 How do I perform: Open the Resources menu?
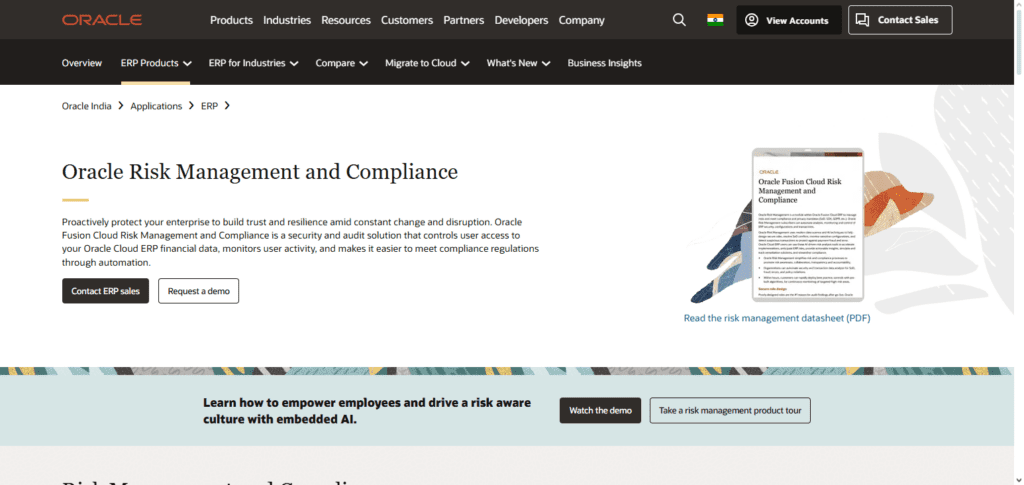point(345,20)
